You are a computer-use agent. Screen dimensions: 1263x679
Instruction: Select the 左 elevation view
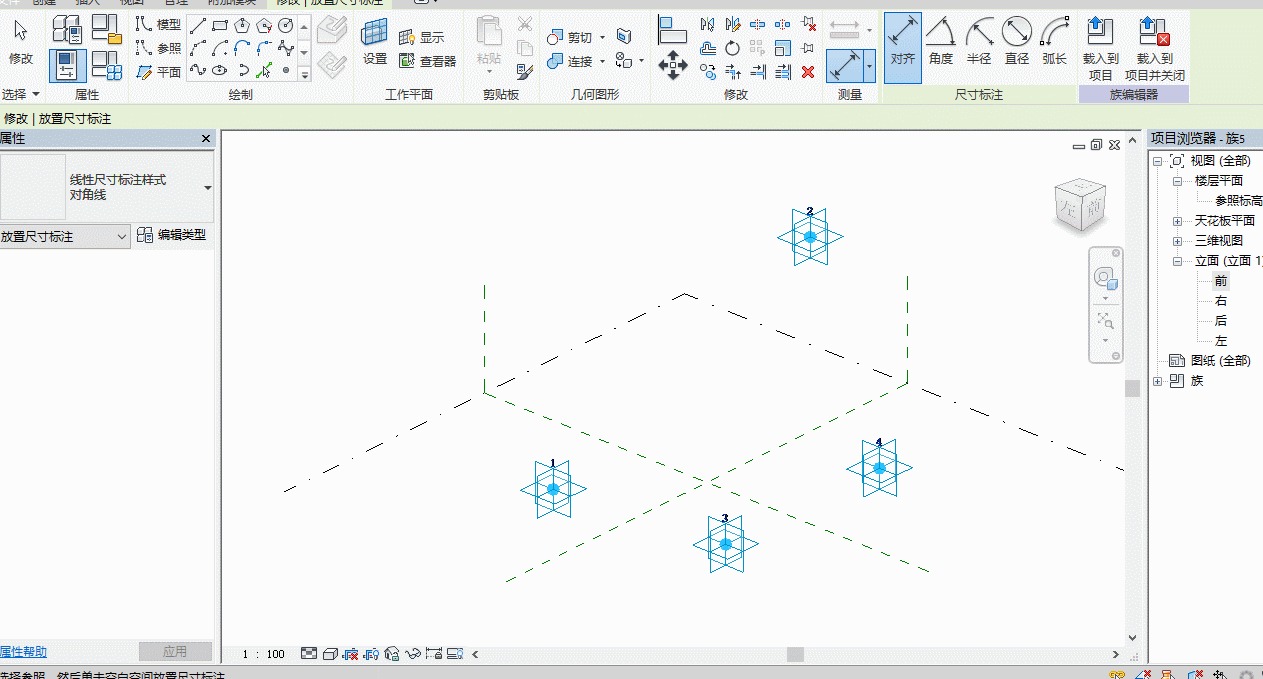1221,341
